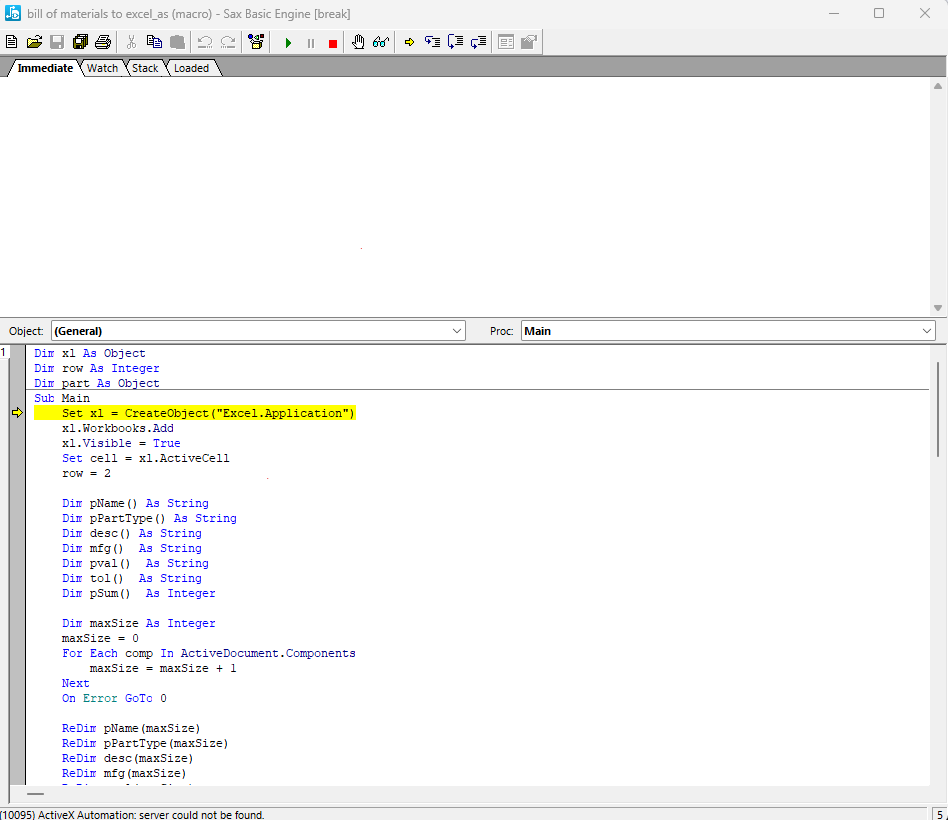Click the Quick Watch glasses icon
The image size is (948, 820).
381,42
